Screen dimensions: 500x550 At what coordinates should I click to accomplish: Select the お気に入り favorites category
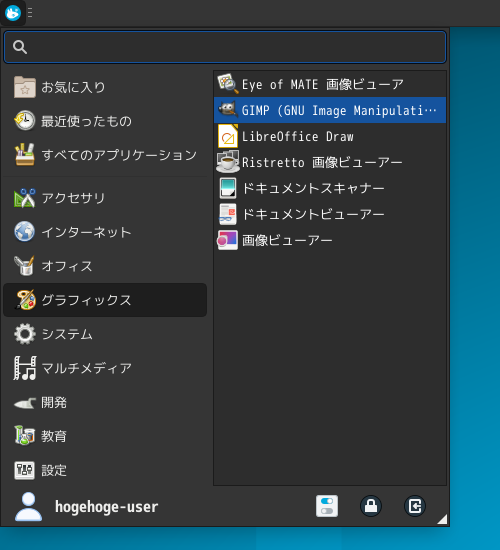click(105, 87)
